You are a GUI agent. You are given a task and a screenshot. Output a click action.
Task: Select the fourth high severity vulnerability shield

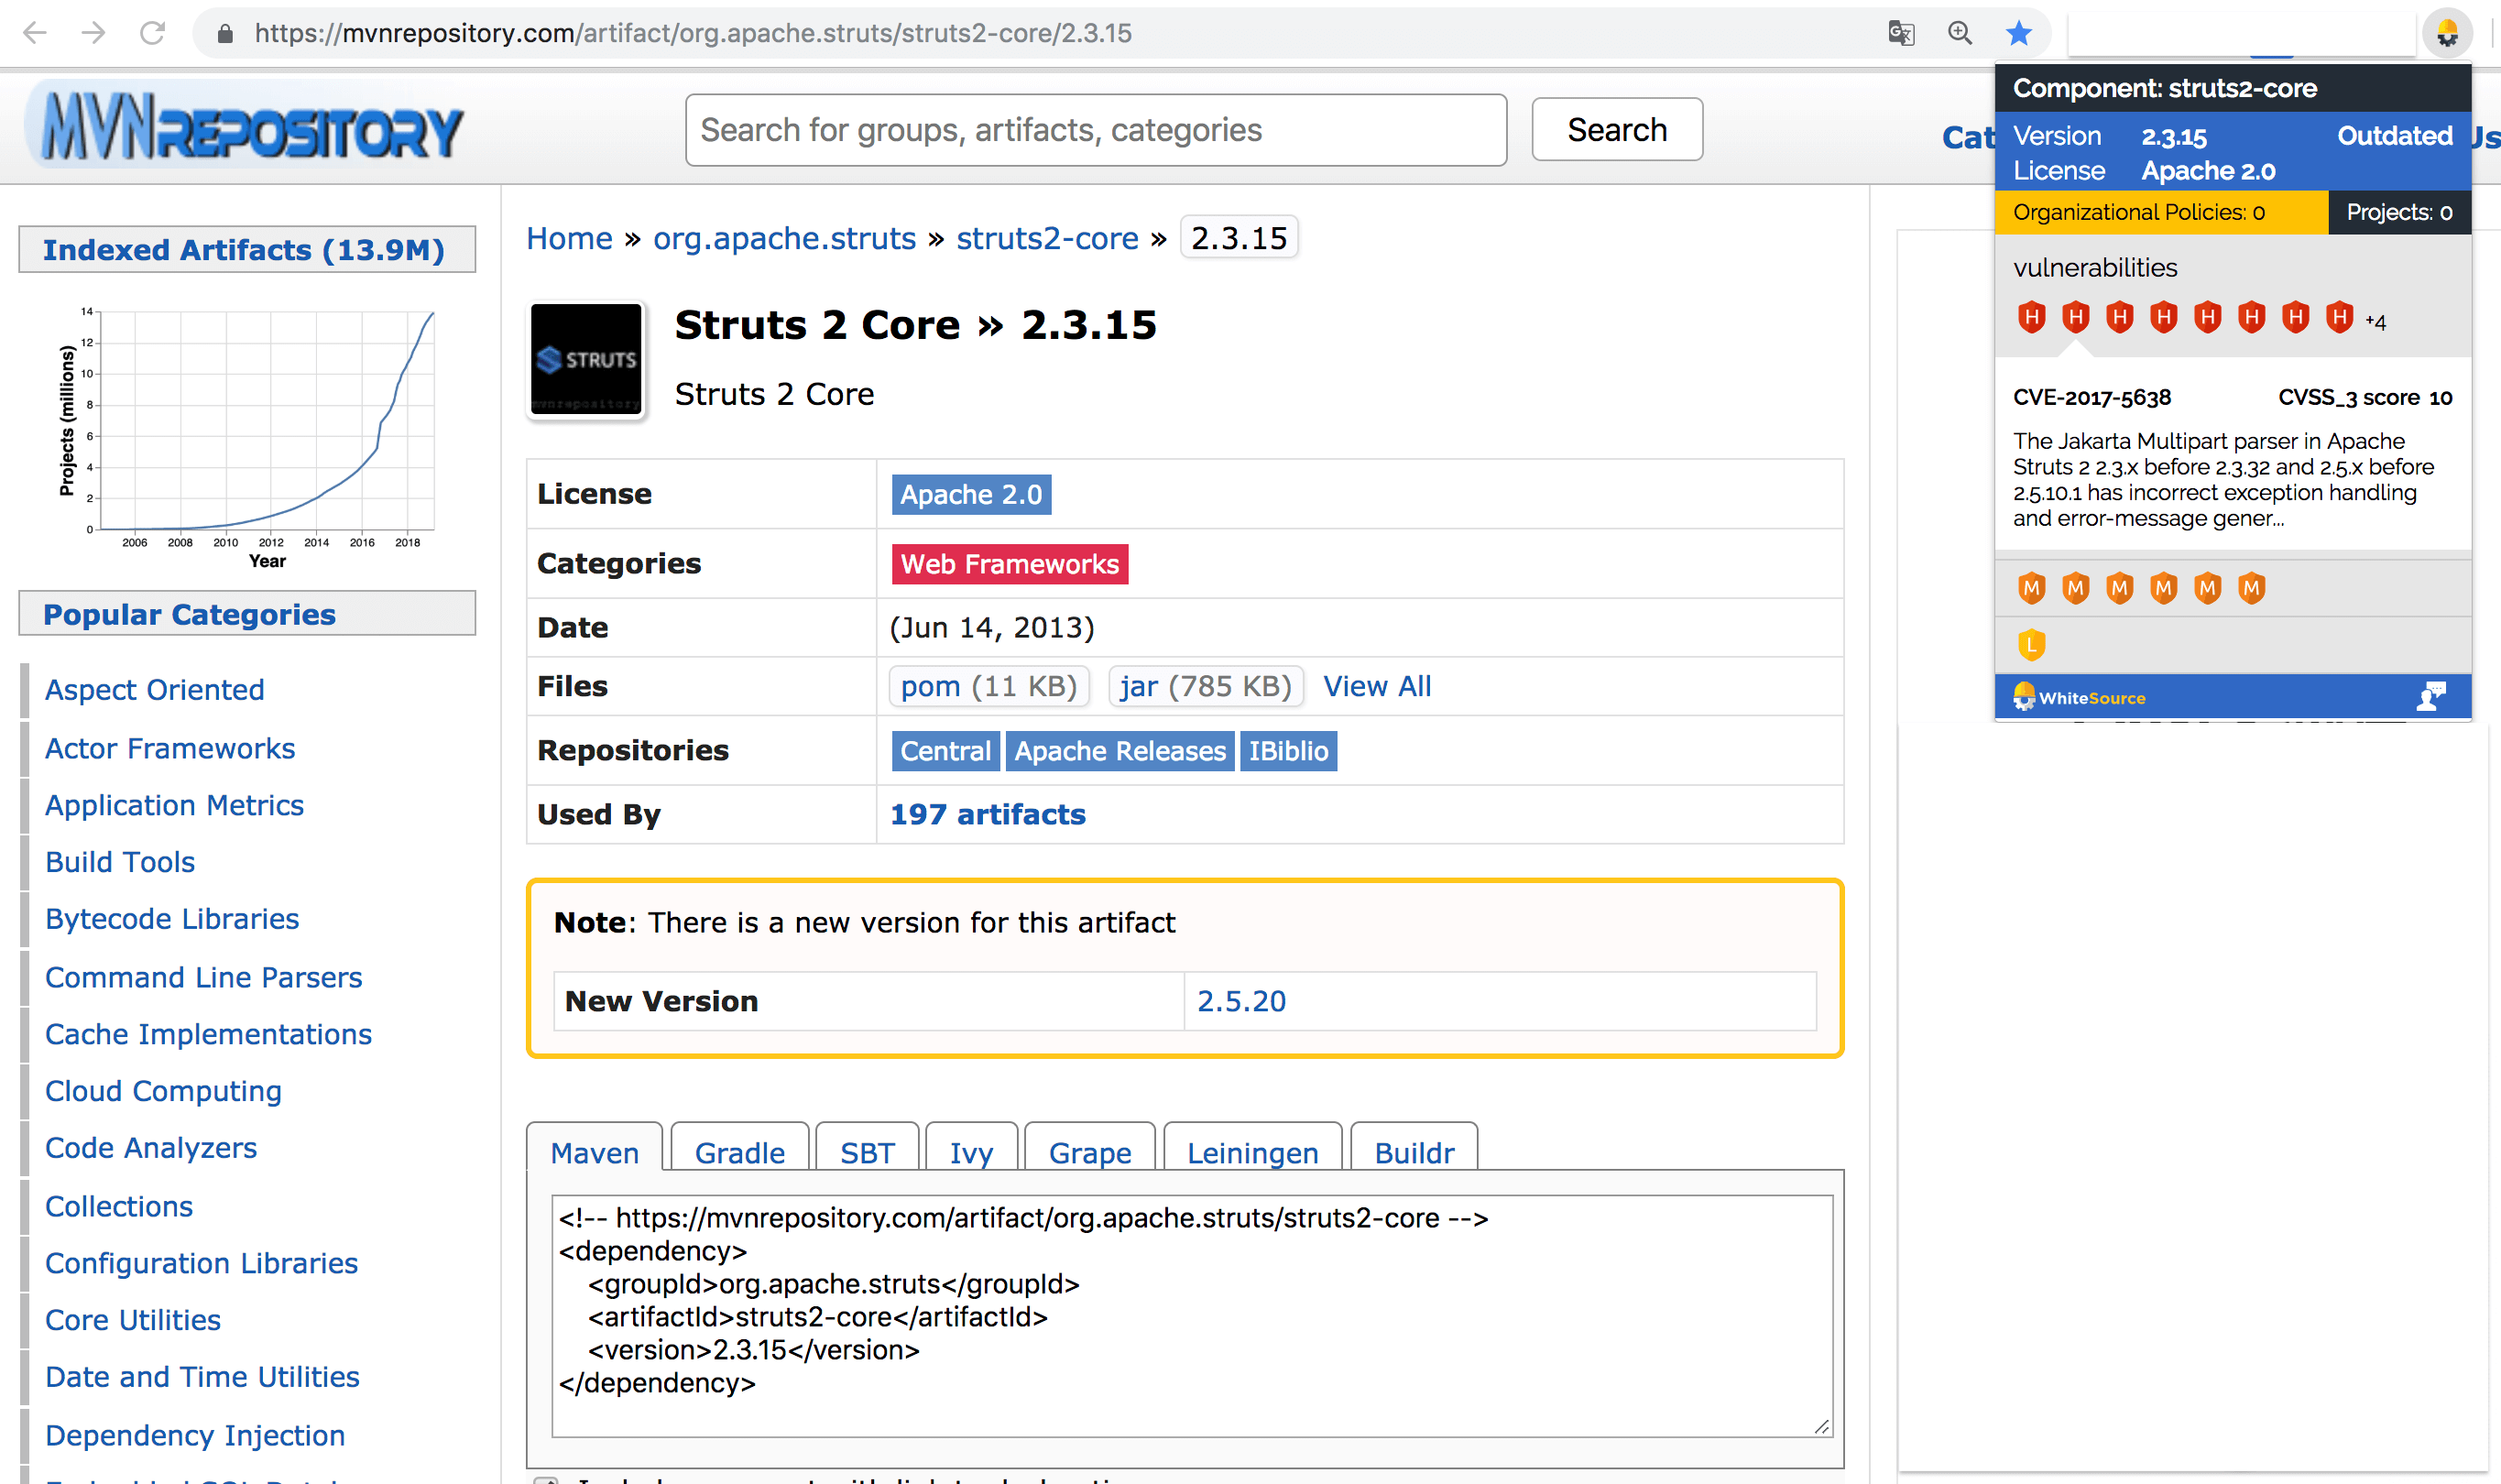click(2163, 317)
